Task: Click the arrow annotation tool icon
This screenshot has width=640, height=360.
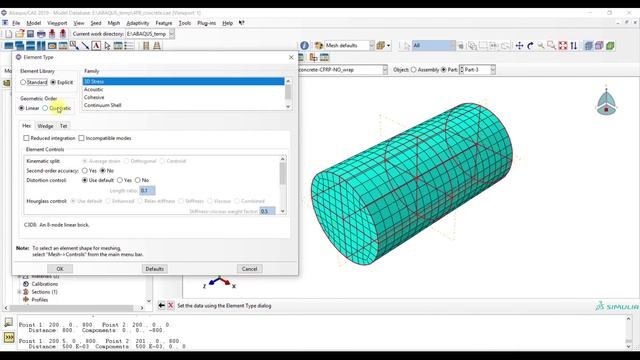Action: click(85, 46)
